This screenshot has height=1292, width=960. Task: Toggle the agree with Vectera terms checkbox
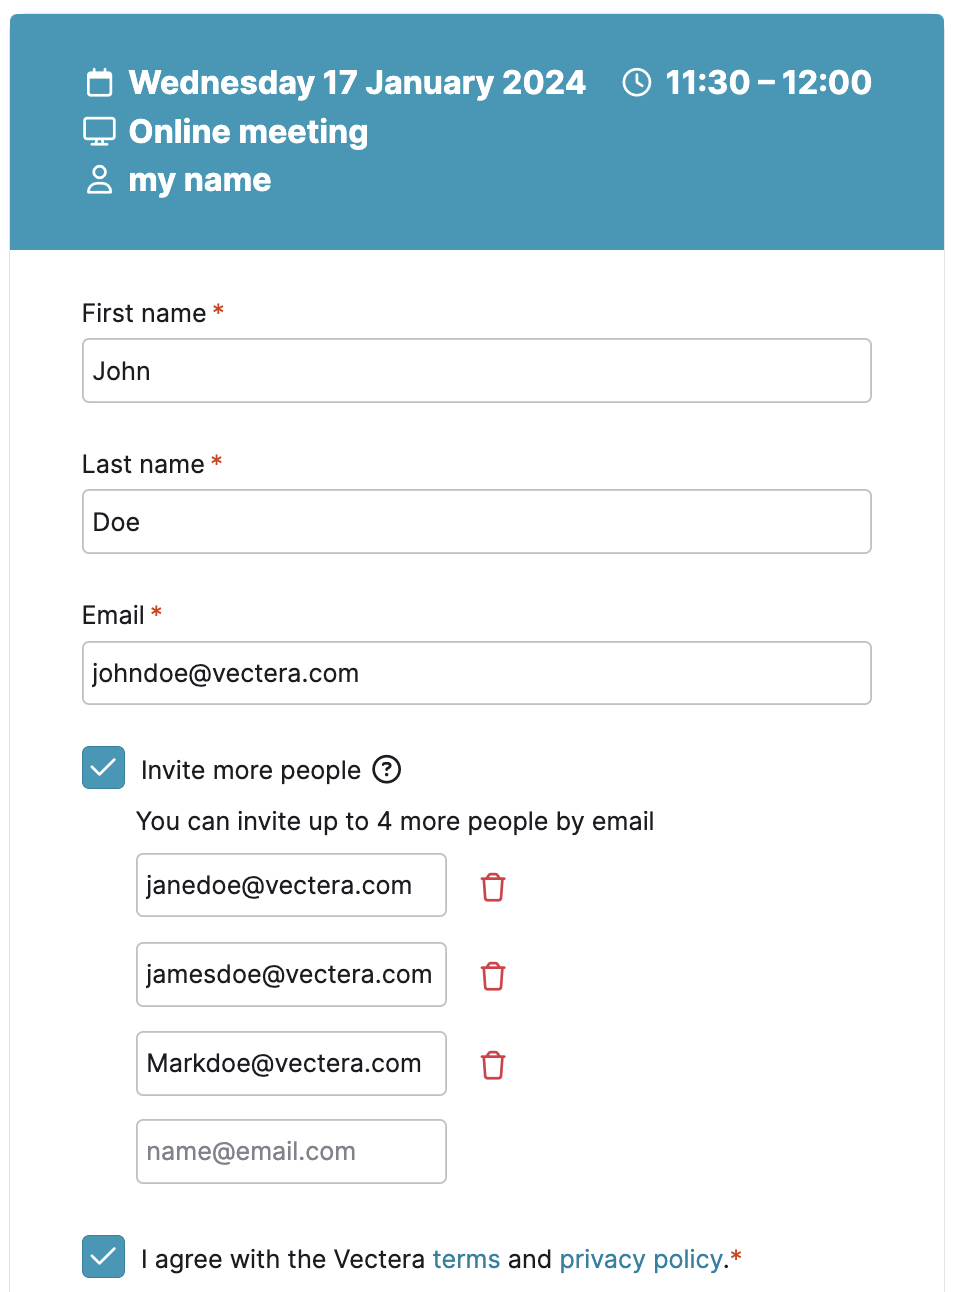click(104, 1257)
